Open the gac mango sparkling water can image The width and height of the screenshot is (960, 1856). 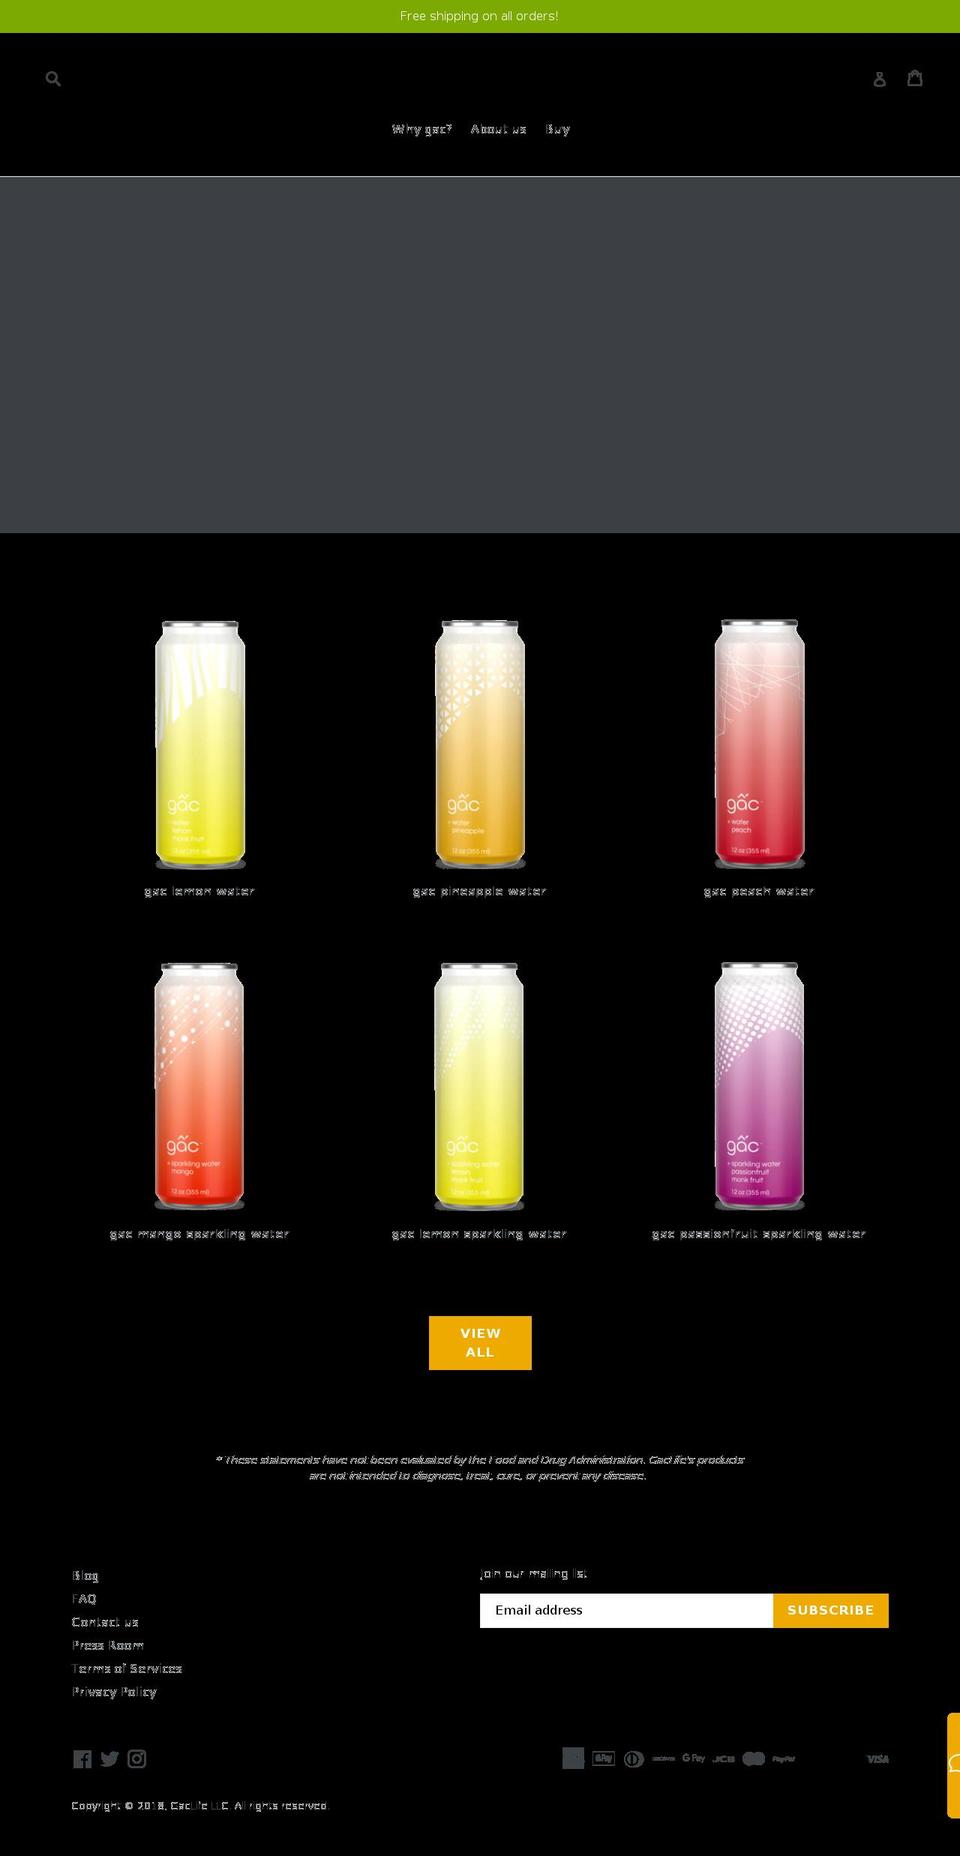click(x=200, y=1087)
